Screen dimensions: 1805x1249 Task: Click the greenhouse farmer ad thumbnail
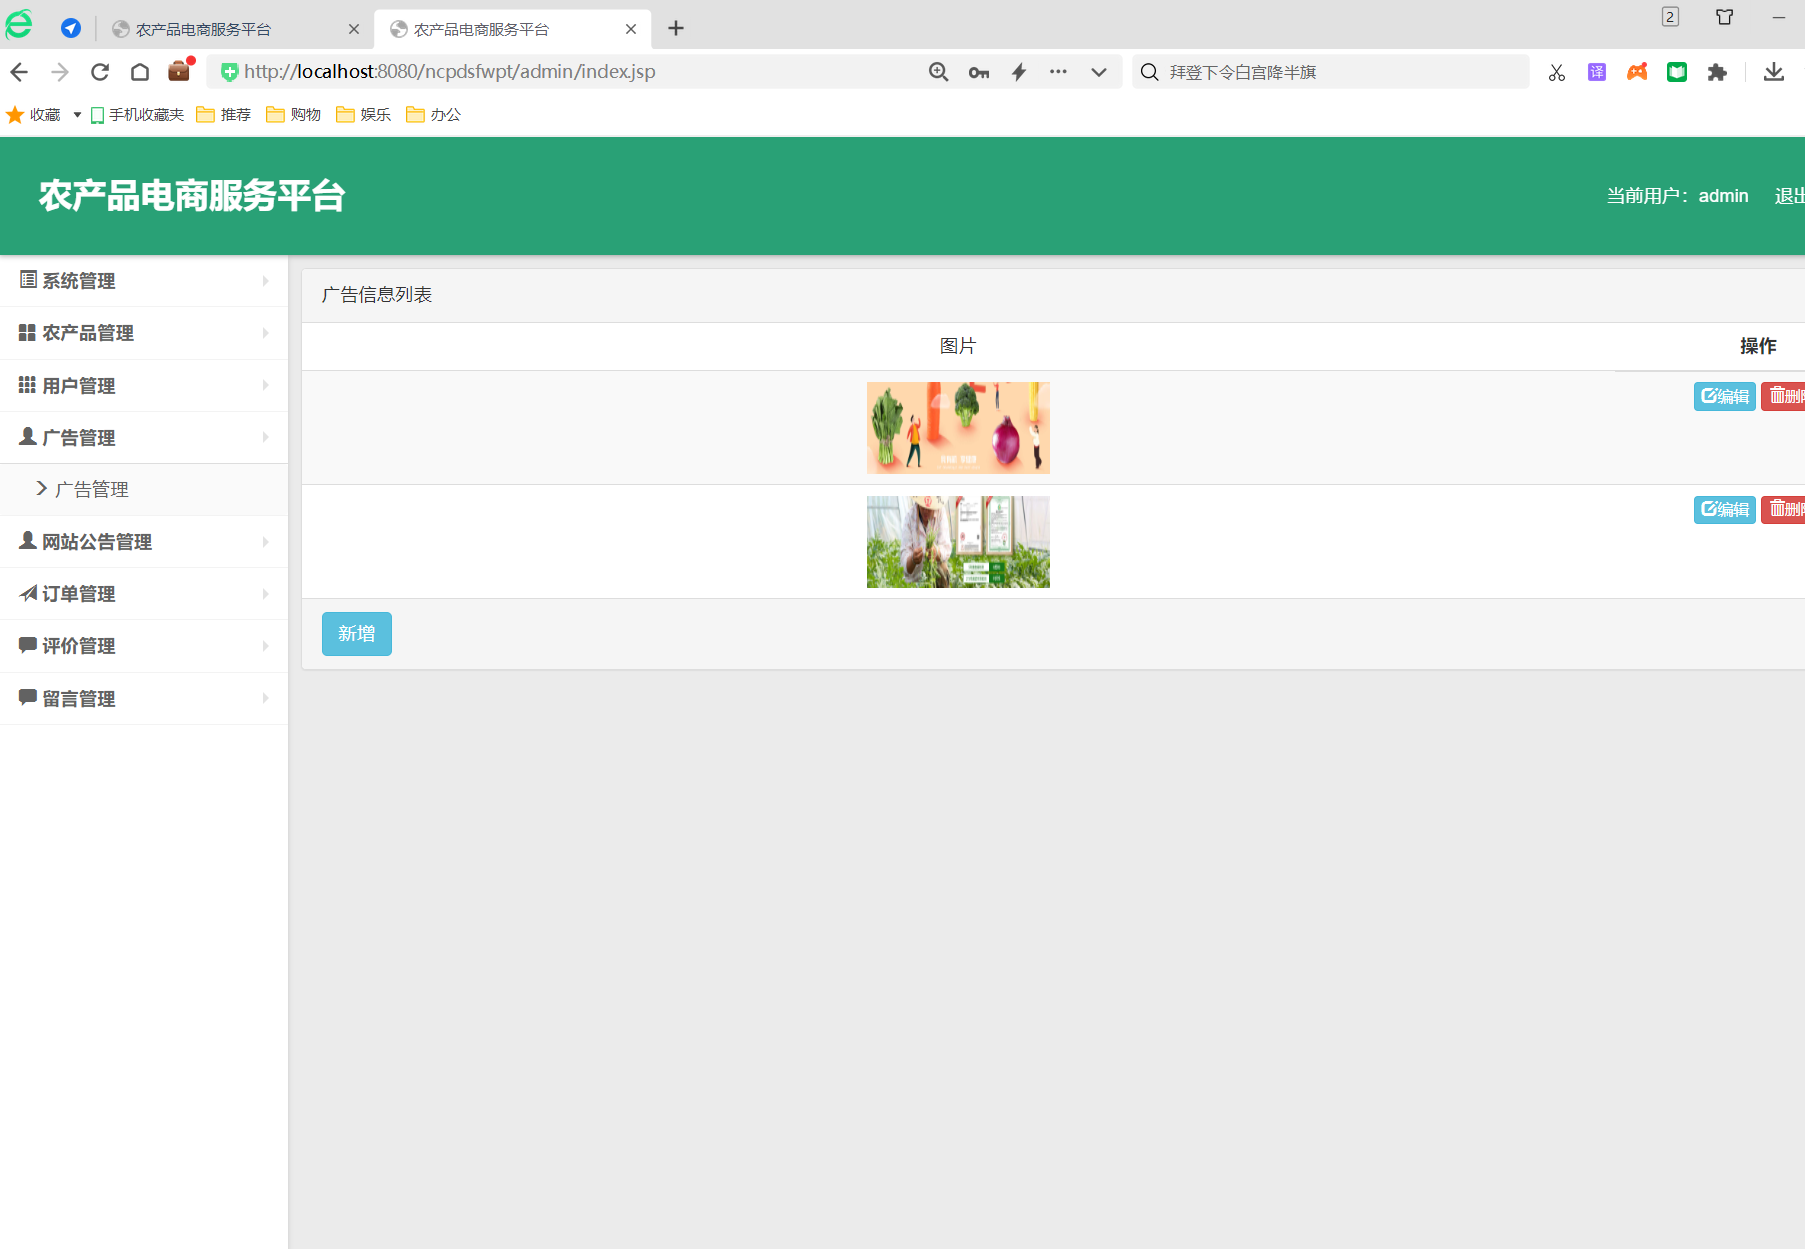point(957,542)
